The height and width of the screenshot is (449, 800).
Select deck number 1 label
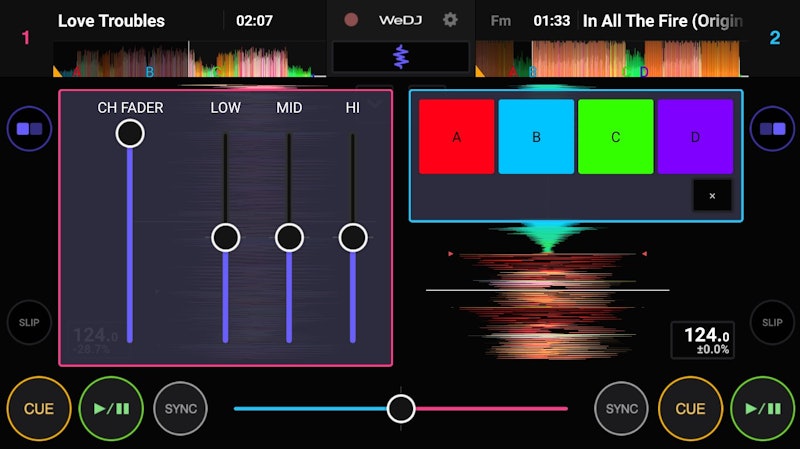click(x=26, y=38)
